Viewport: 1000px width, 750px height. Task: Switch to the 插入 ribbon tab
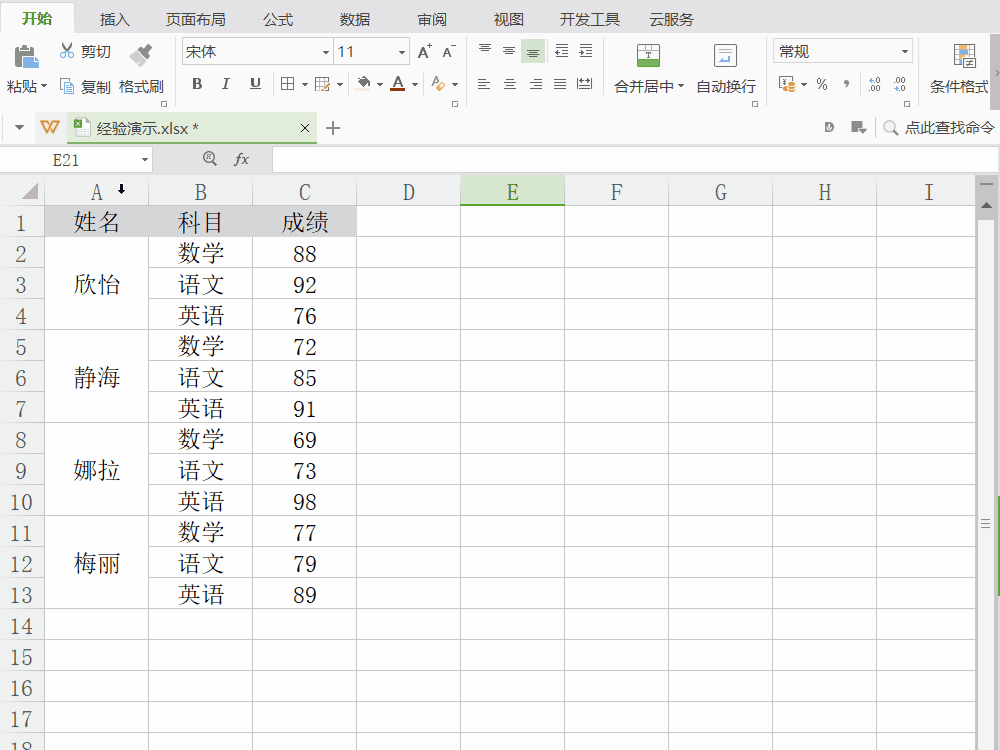(x=115, y=20)
